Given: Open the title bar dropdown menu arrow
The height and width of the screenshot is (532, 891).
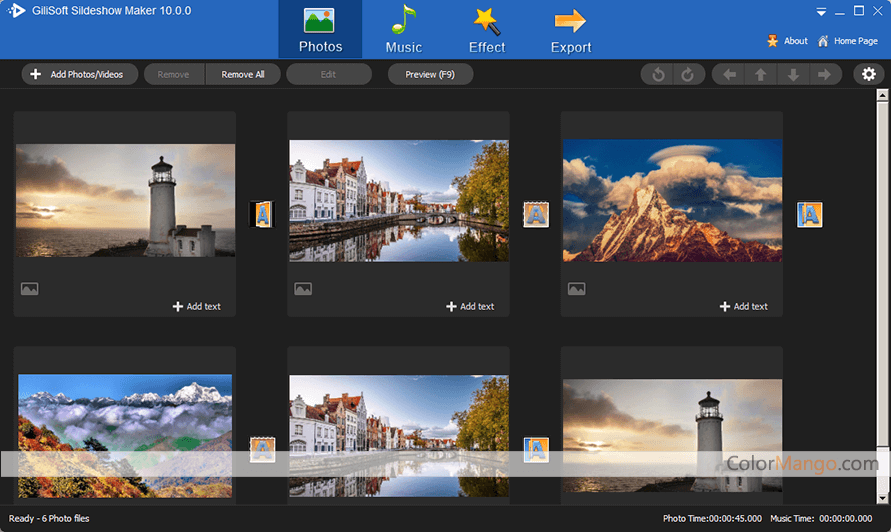Looking at the screenshot, I should pyautogui.click(x=821, y=11).
